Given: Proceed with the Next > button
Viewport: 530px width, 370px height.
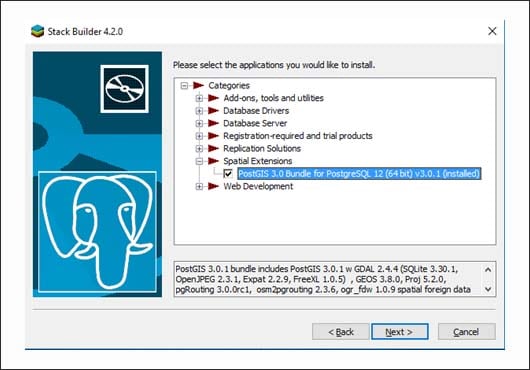Looking at the screenshot, I should pyautogui.click(x=400, y=332).
